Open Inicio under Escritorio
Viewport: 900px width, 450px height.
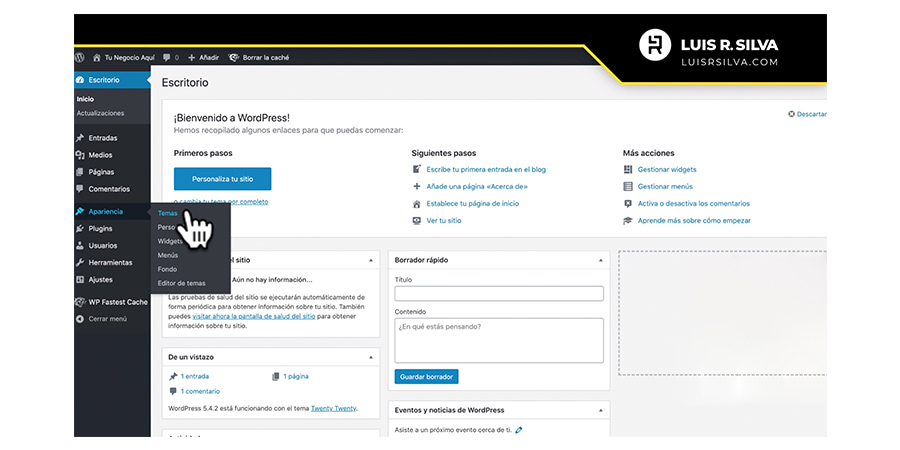click(x=86, y=99)
